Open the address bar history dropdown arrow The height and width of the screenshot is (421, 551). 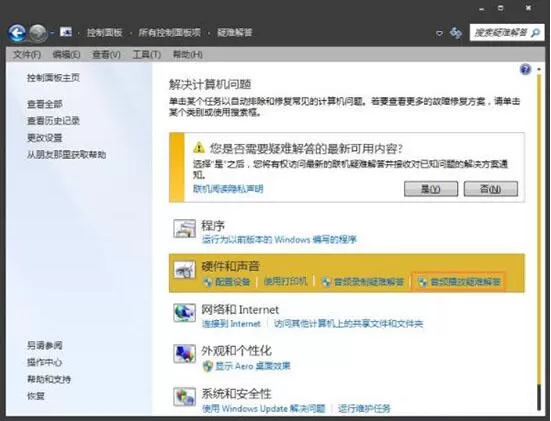(x=439, y=33)
